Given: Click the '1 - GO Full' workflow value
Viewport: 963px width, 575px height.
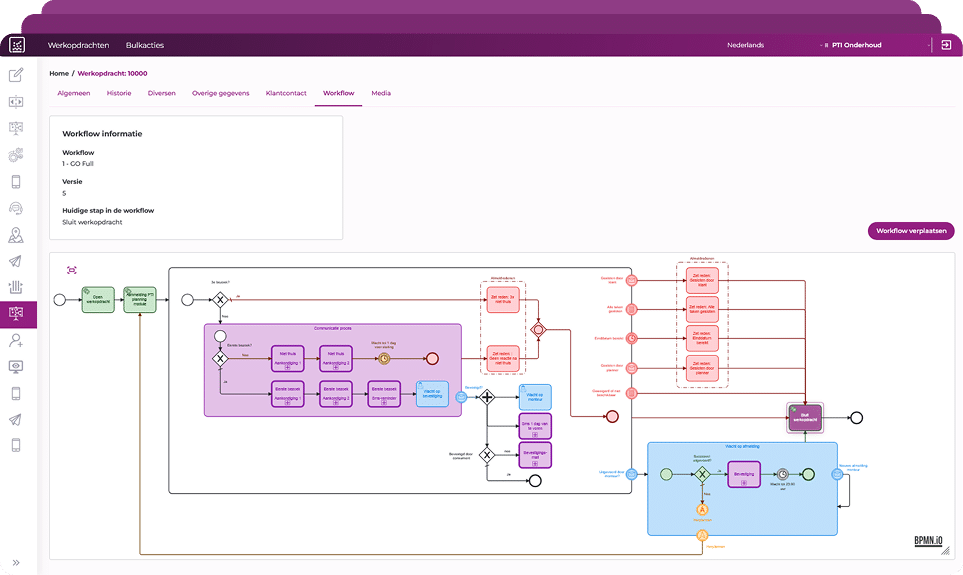Looking at the screenshot, I should click(x=78, y=164).
